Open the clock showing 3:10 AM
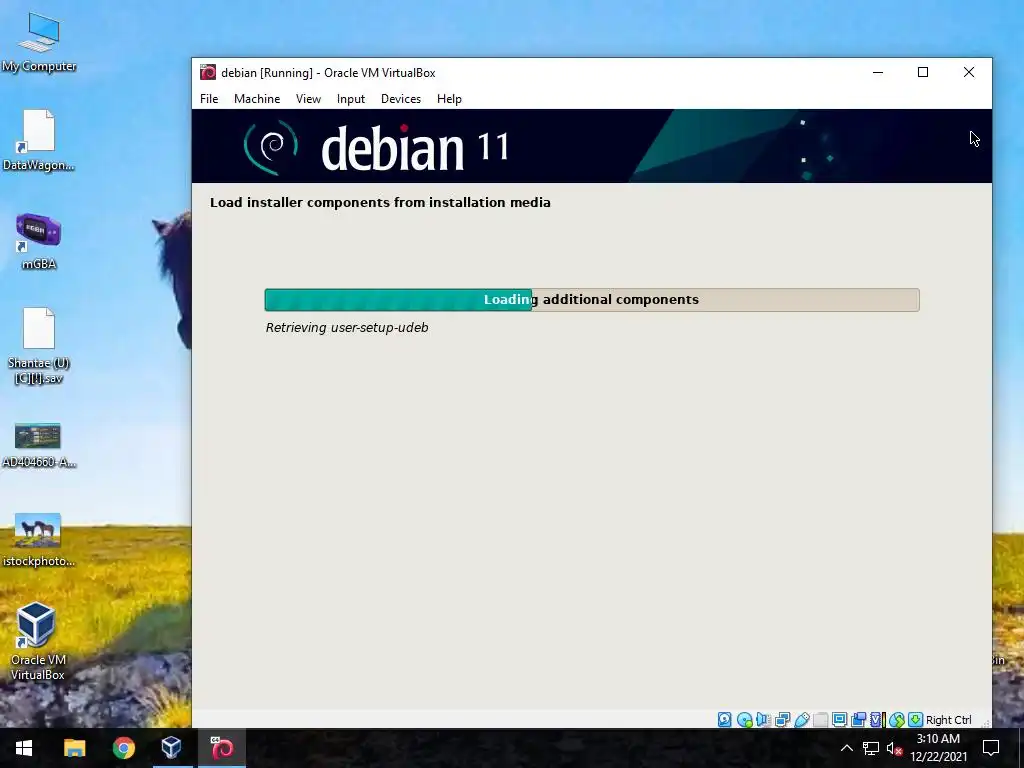Screen dimensions: 1024x768 [938, 748]
